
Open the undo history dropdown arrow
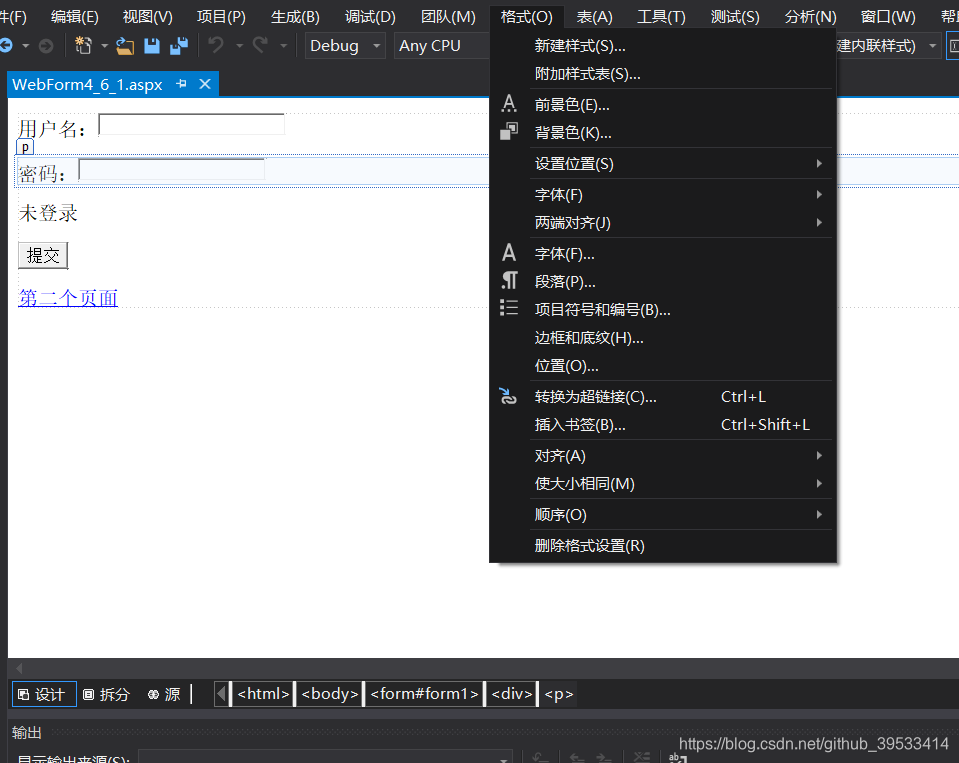click(239, 45)
